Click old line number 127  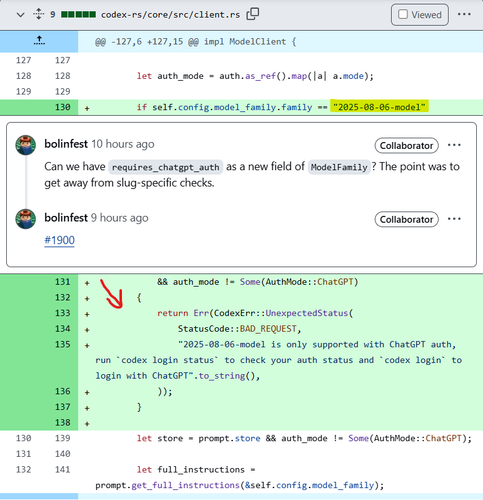pos(23,60)
